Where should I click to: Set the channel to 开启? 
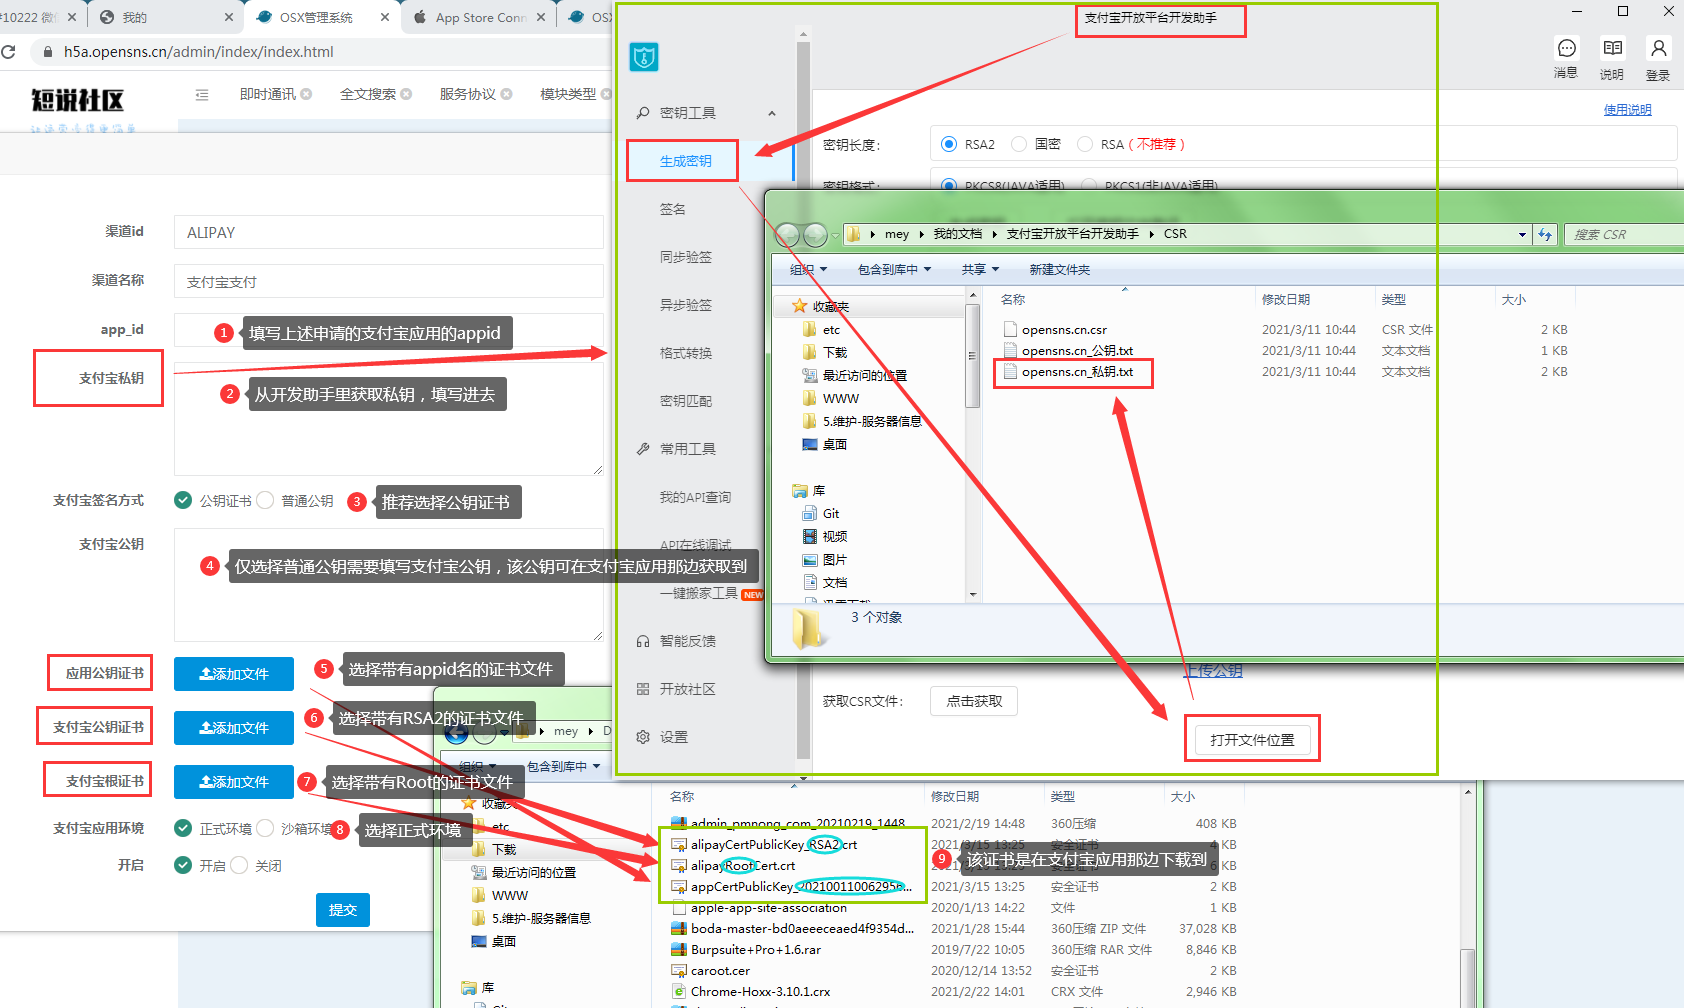click(183, 865)
